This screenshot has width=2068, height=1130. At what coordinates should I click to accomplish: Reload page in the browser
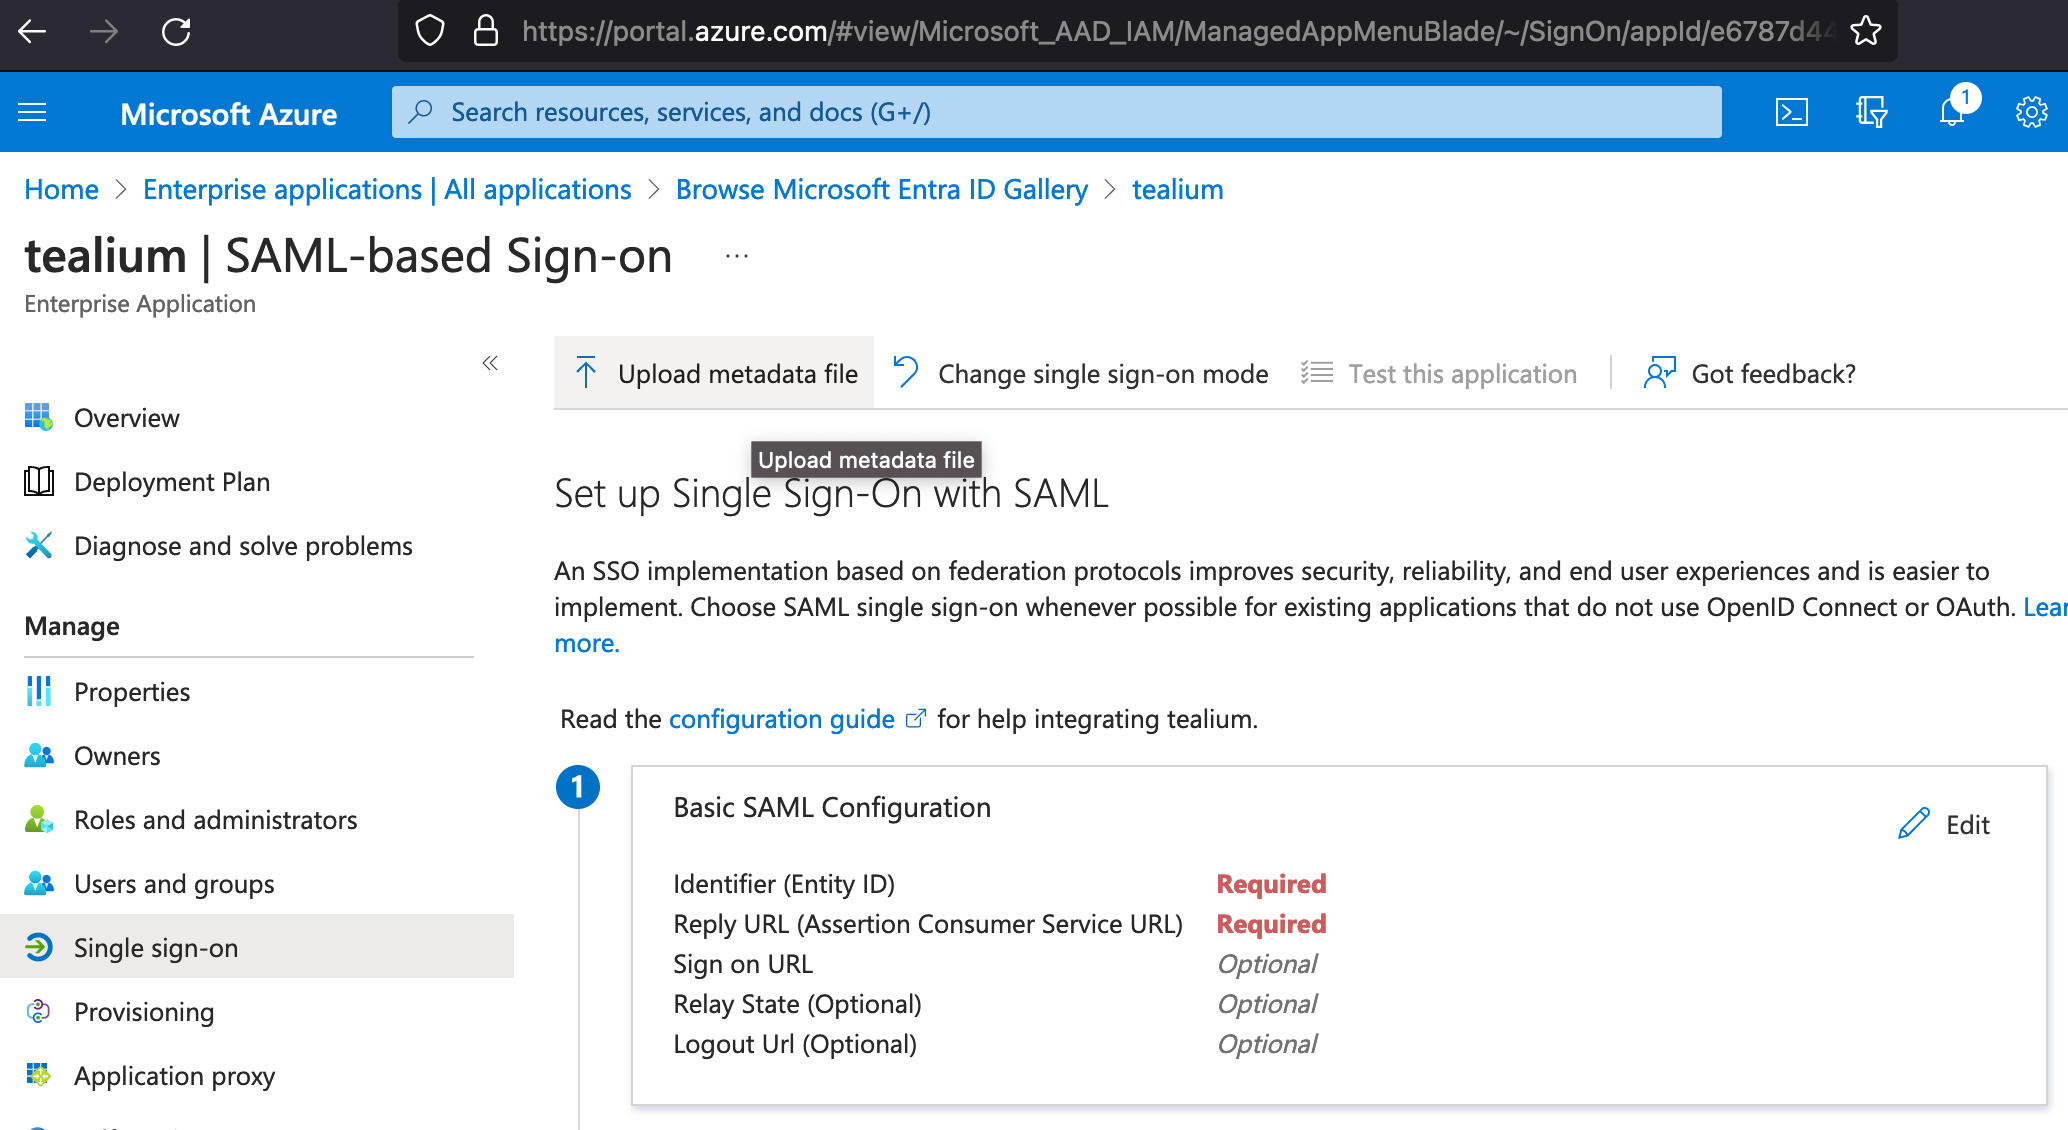(x=176, y=31)
